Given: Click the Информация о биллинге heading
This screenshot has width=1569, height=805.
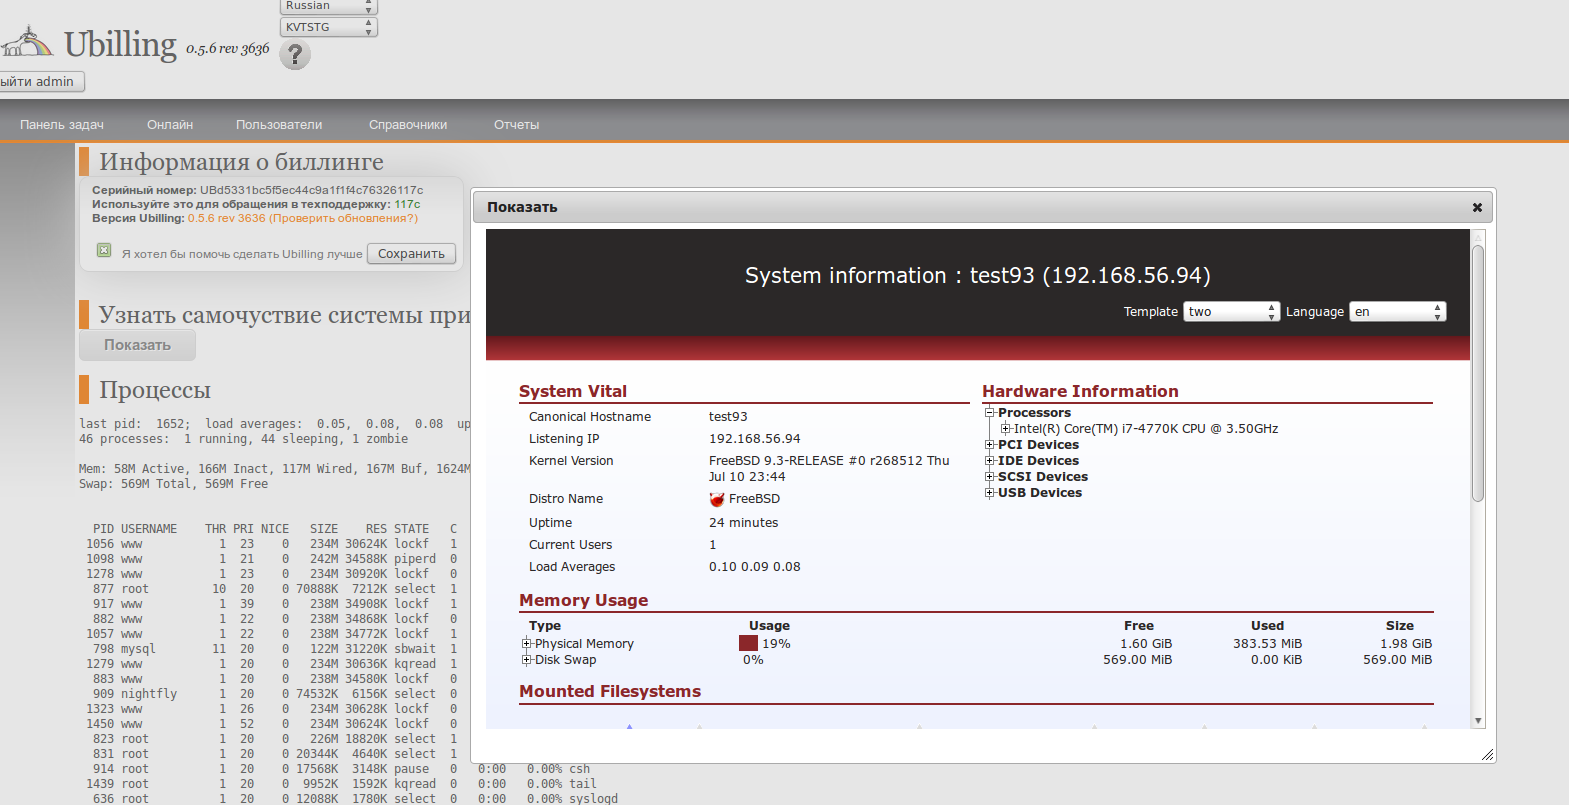Looking at the screenshot, I should click(241, 162).
